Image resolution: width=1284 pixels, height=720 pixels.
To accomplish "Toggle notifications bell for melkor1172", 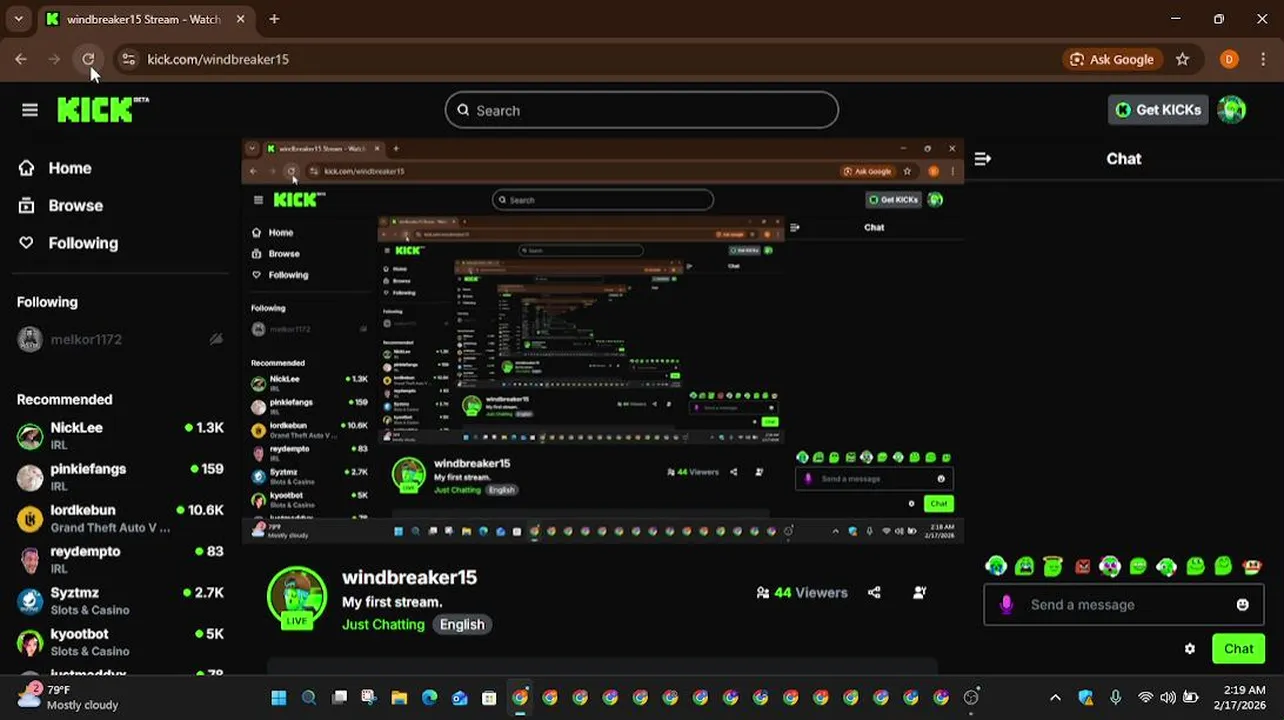I will tap(216, 340).
